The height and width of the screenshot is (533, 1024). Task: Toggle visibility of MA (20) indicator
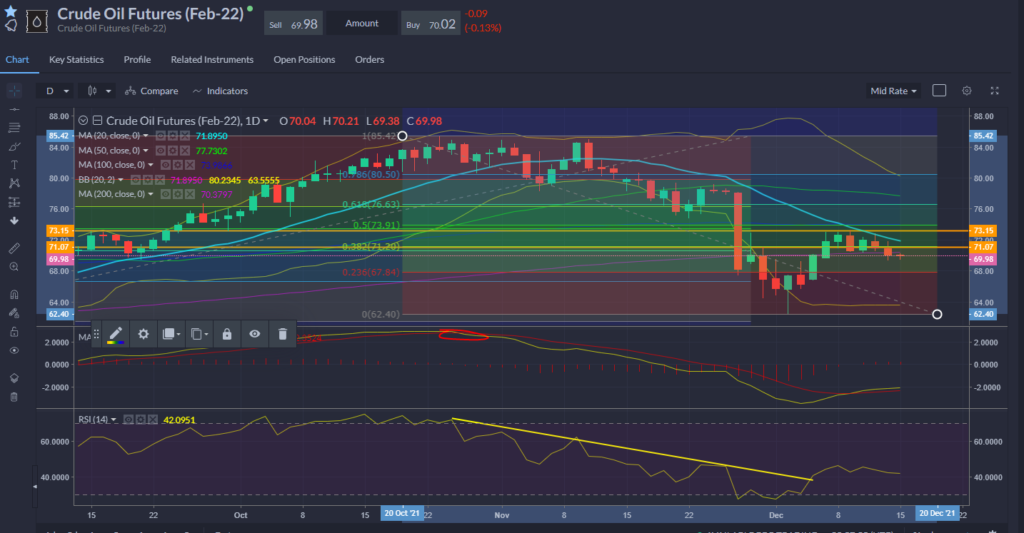(x=160, y=135)
